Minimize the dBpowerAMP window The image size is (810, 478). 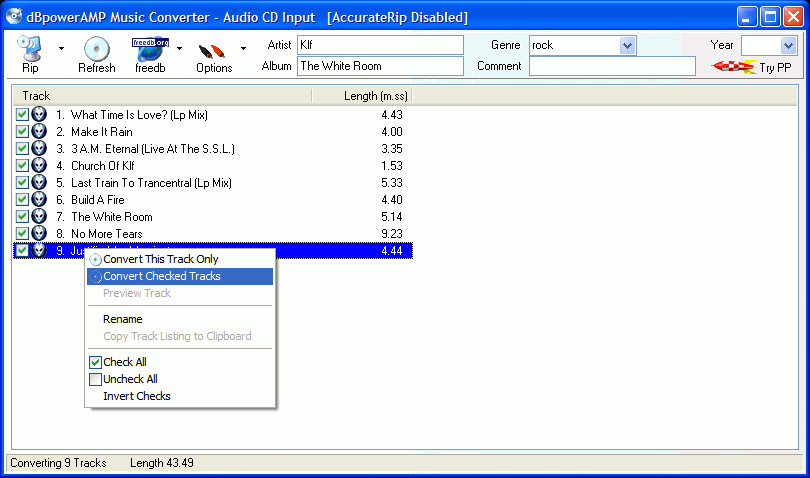(746, 17)
